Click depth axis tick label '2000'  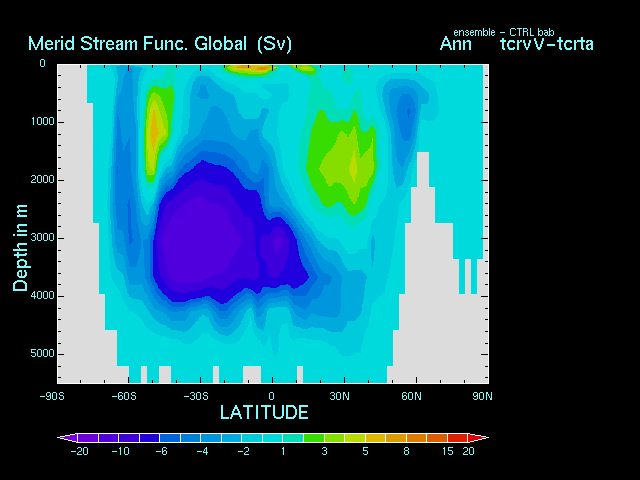click(42, 180)
